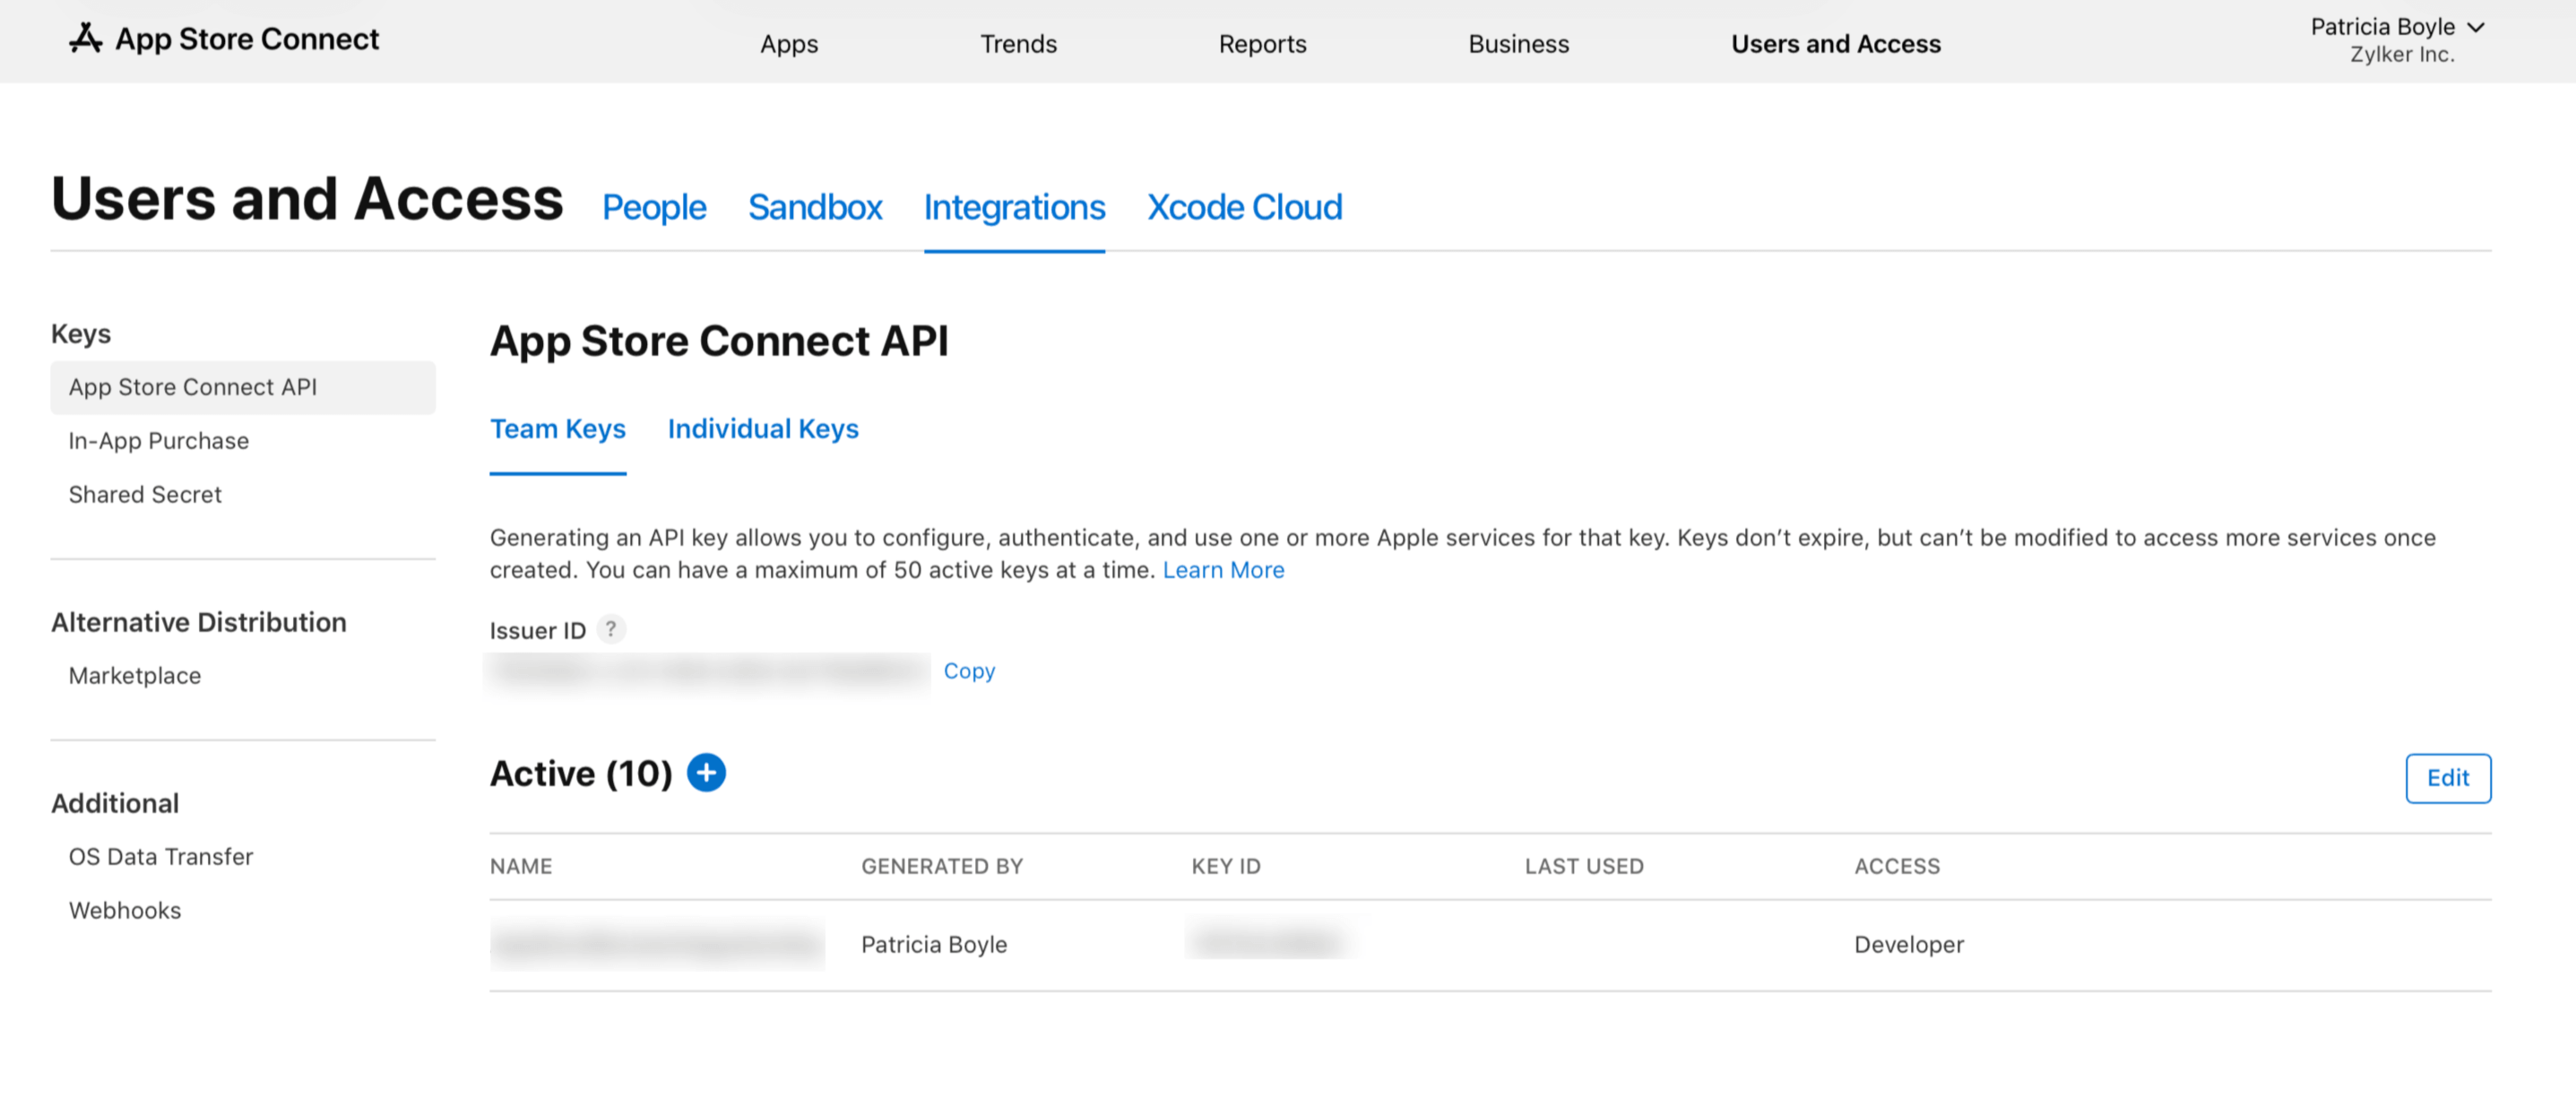Screen dimensions: 2576x1099
Task: Expand the Patricia Boyle account menu
Action: coord(2397,27)
